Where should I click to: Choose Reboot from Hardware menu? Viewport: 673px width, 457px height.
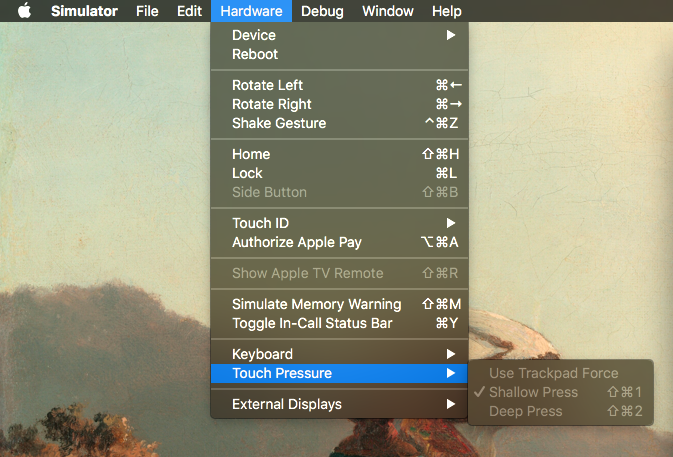[x=339, y=54]
